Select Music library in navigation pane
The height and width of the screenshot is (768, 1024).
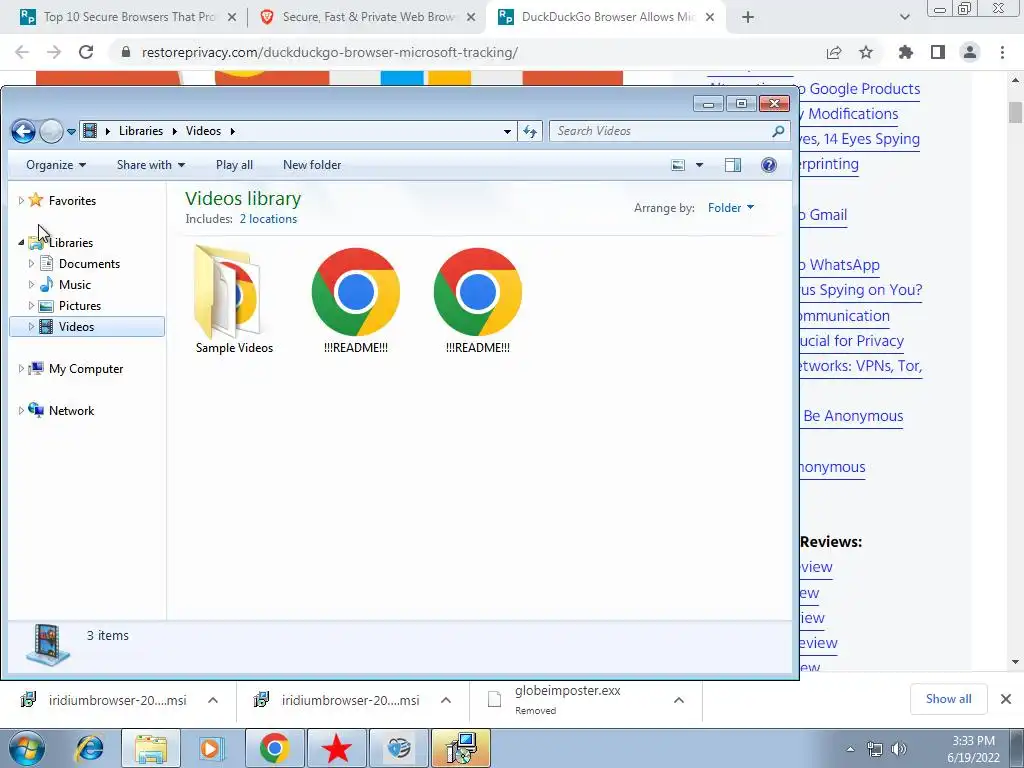(74, 285)
